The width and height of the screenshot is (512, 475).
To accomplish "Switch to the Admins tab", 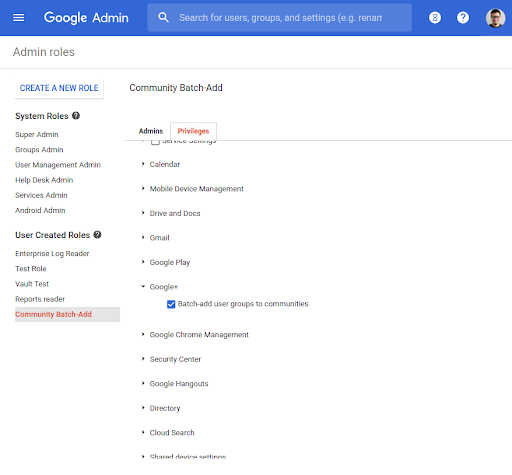I will tap(151, 131).
